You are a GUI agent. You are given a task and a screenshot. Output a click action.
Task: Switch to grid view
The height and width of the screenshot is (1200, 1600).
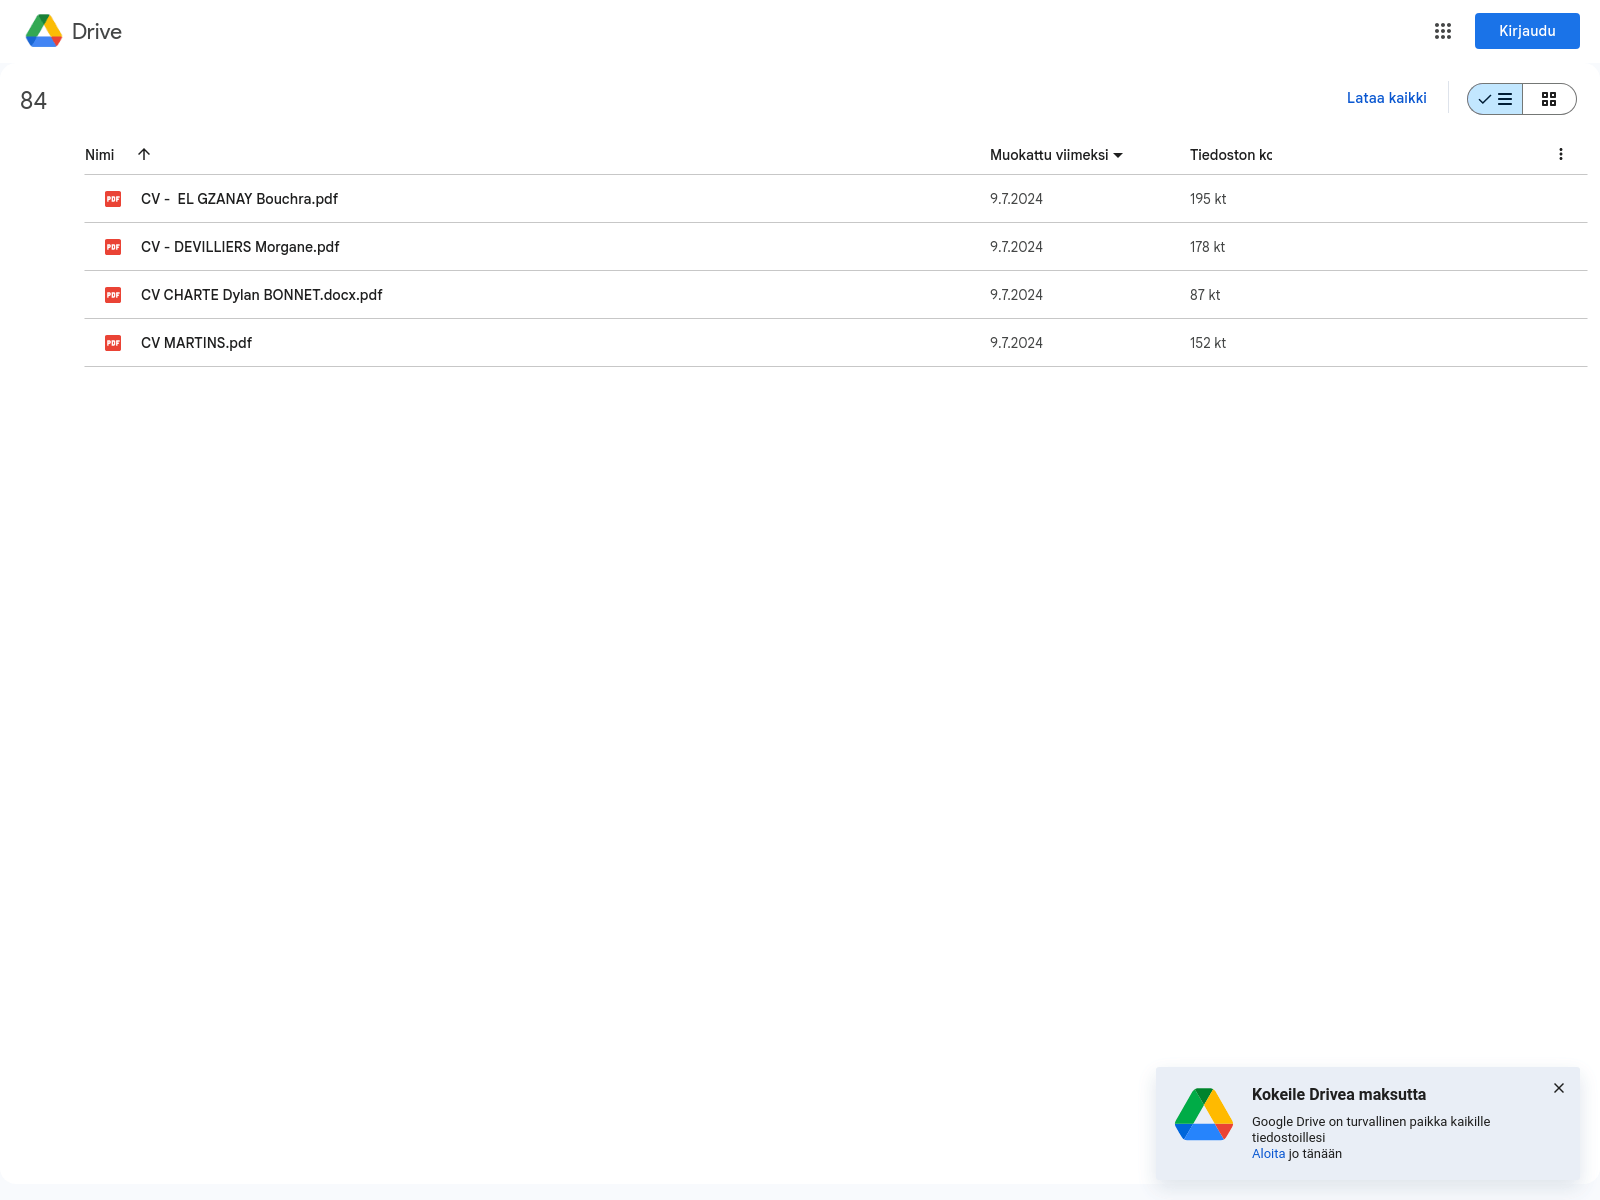click(1549, 99)
